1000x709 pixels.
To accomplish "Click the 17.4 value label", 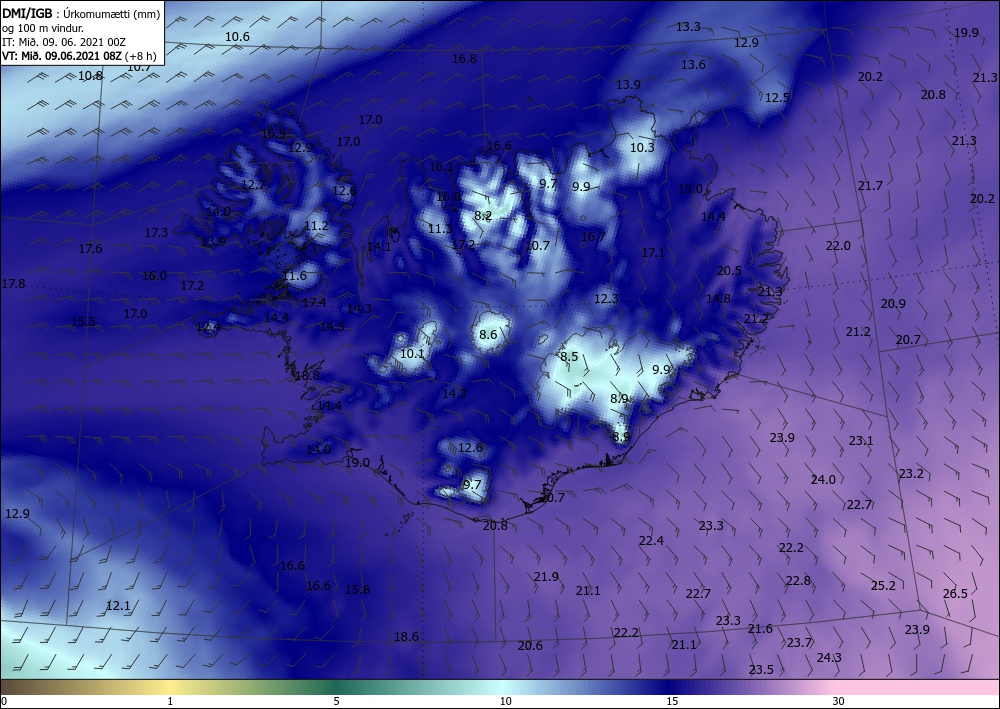I will [x=314, y=302].
